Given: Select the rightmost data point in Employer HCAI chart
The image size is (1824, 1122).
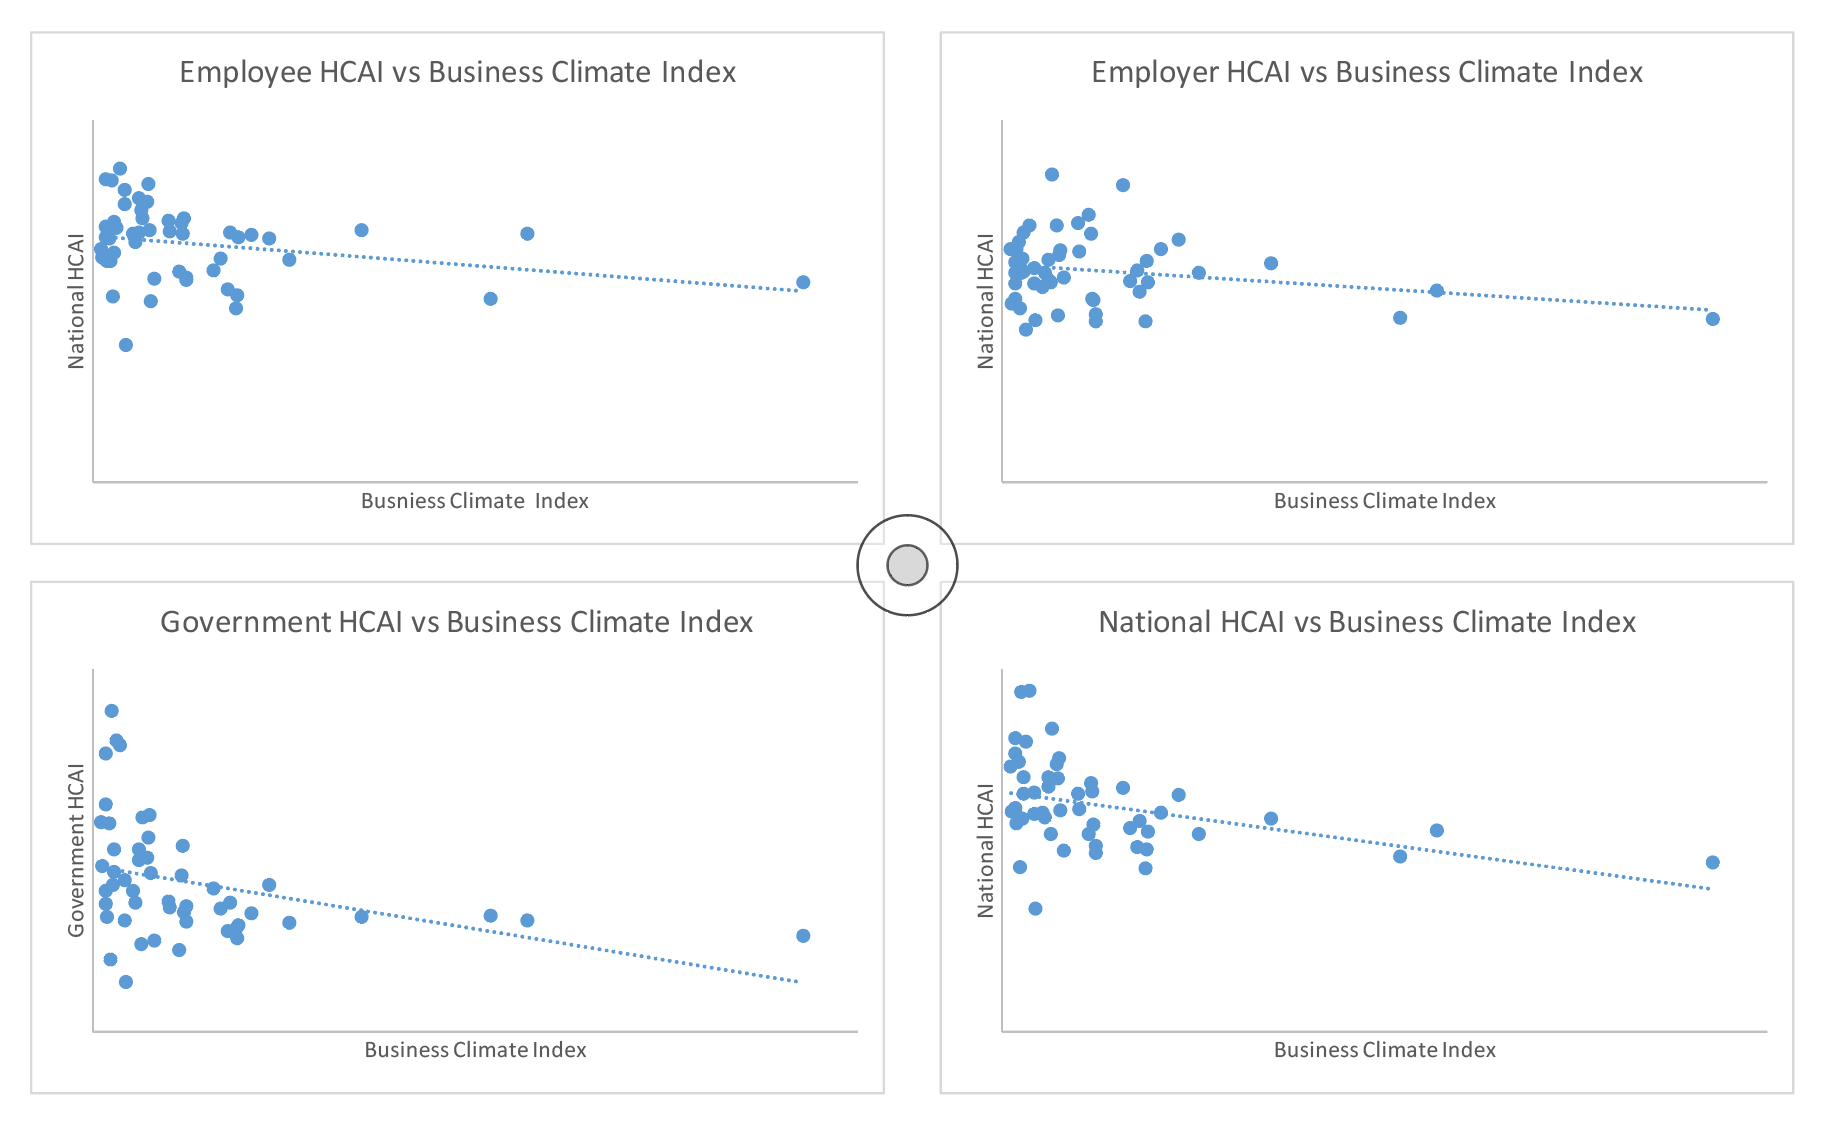Looking at the screenshot, I should point(1712,319).
